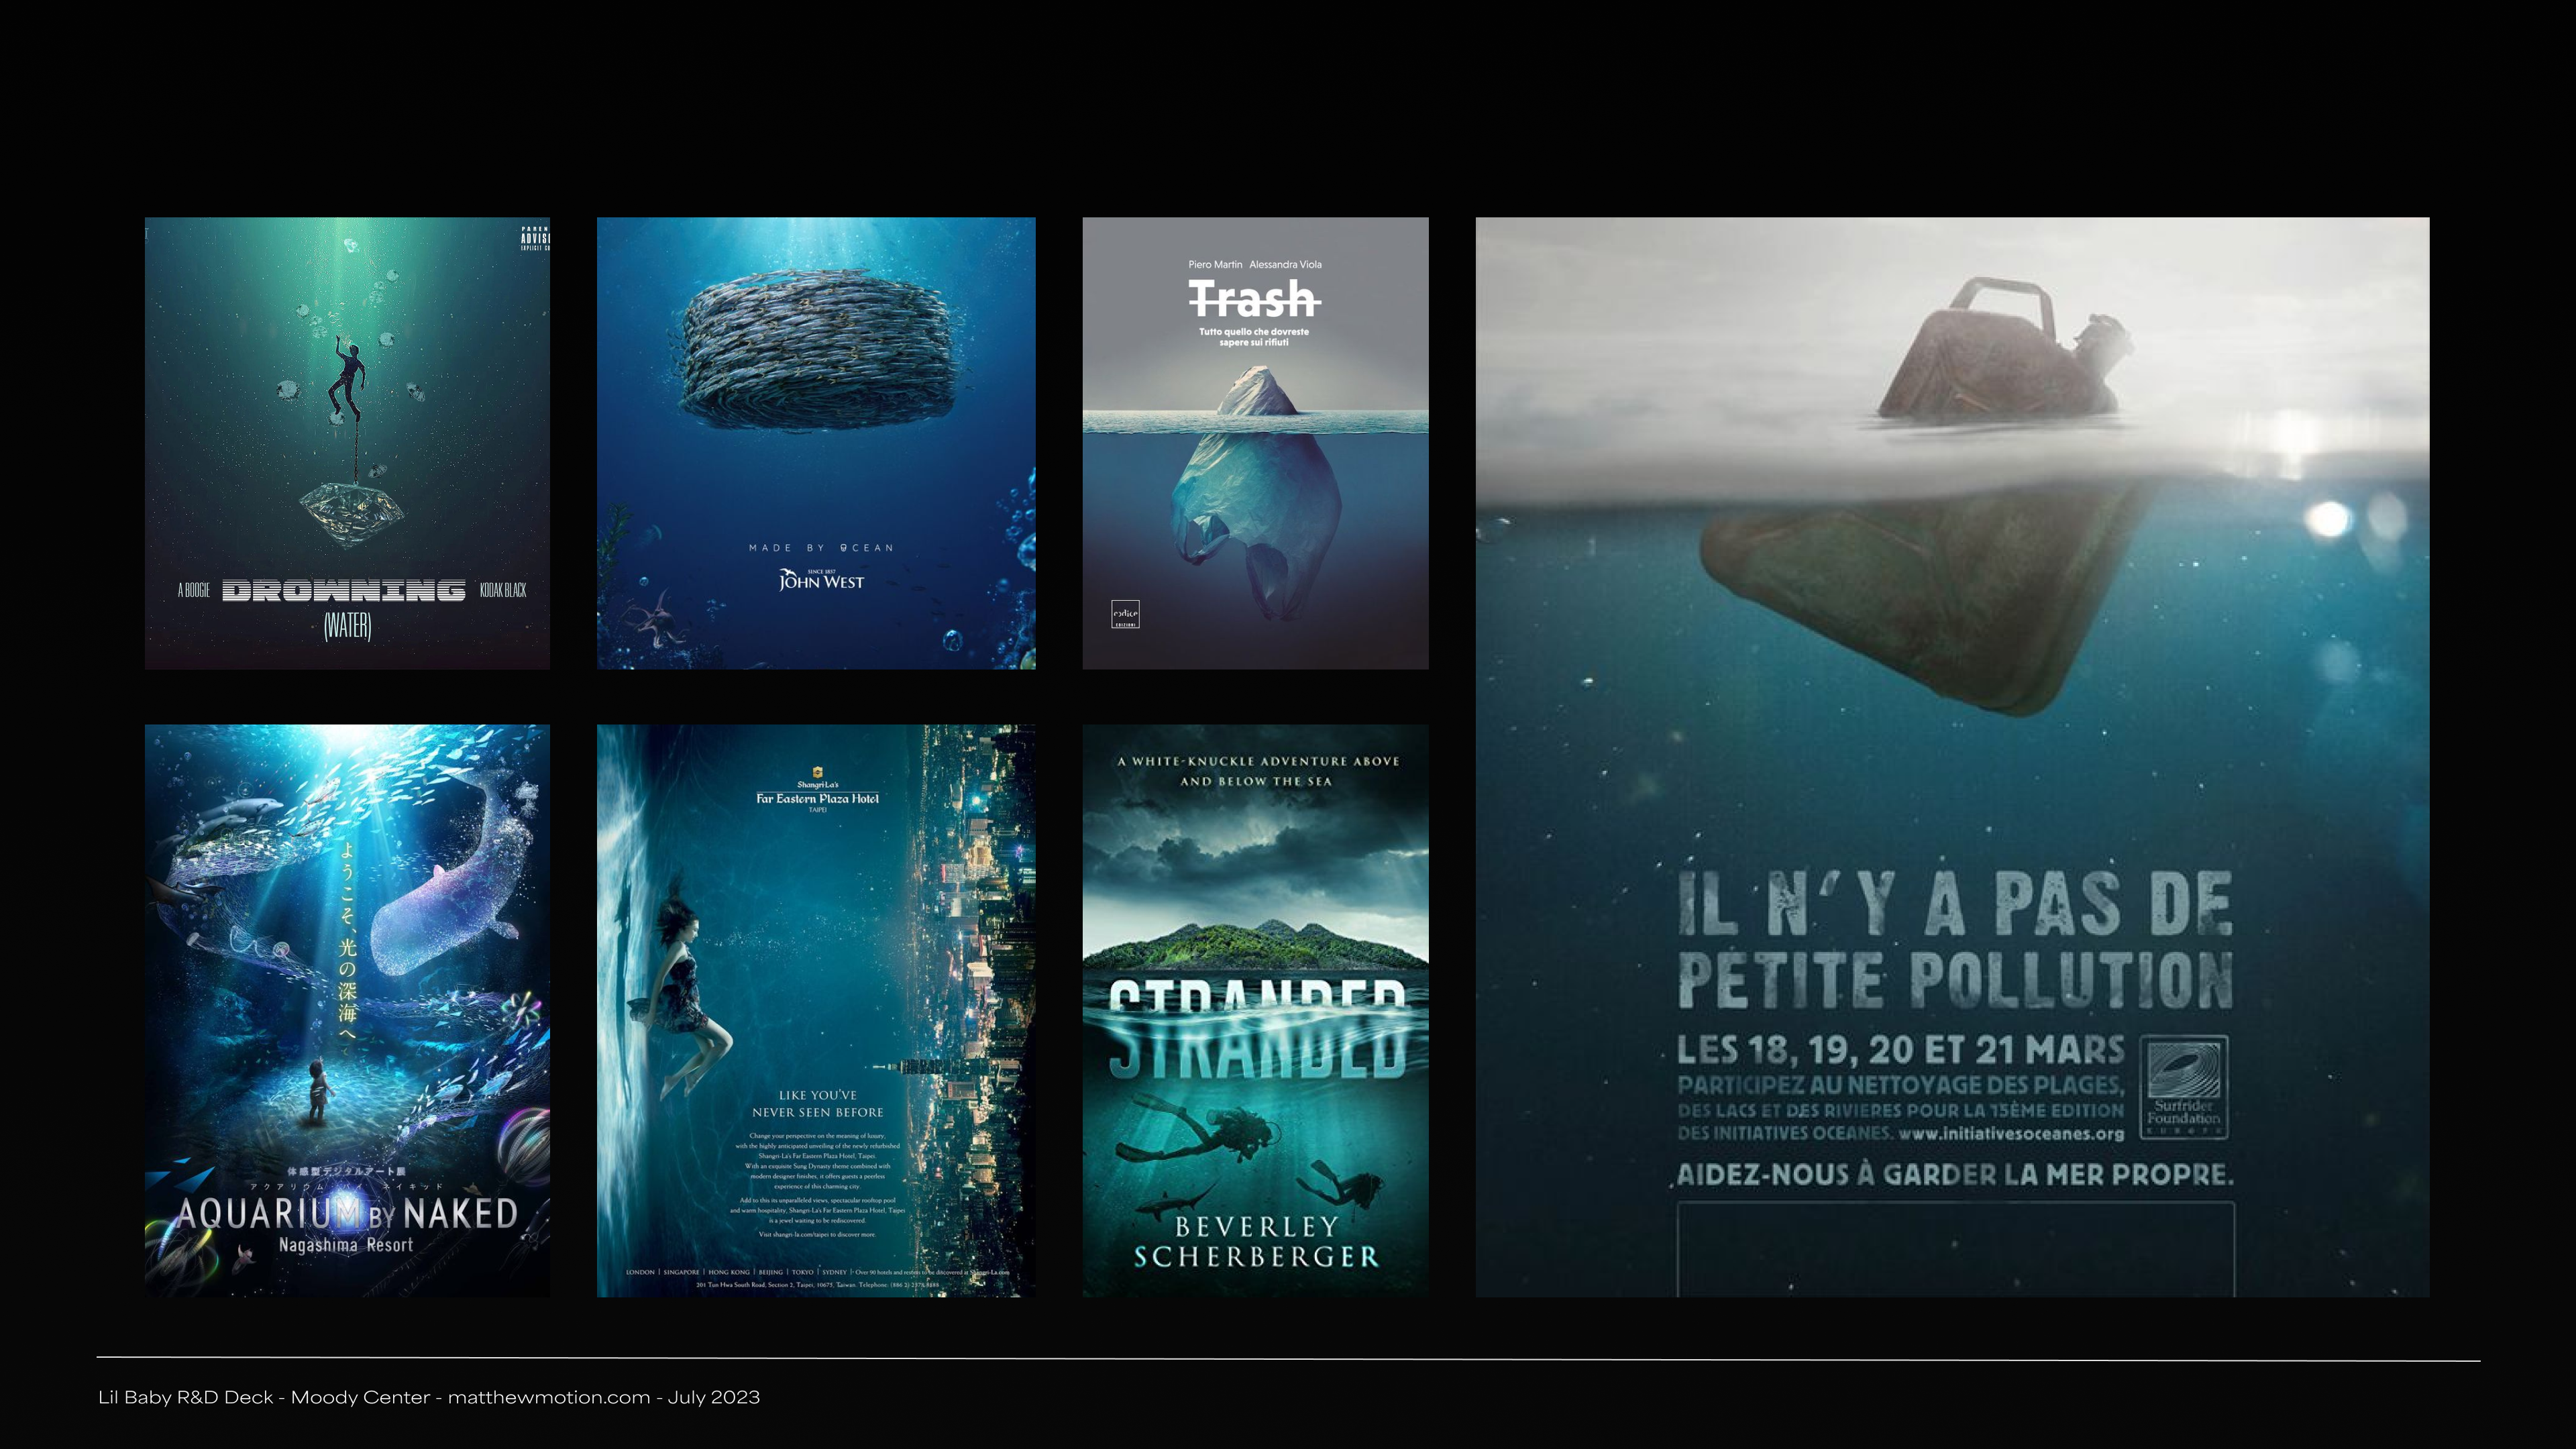
Task: Click the MADE BY OCEAN tagline
Action: pyautogui.click(x=821, y=548)
